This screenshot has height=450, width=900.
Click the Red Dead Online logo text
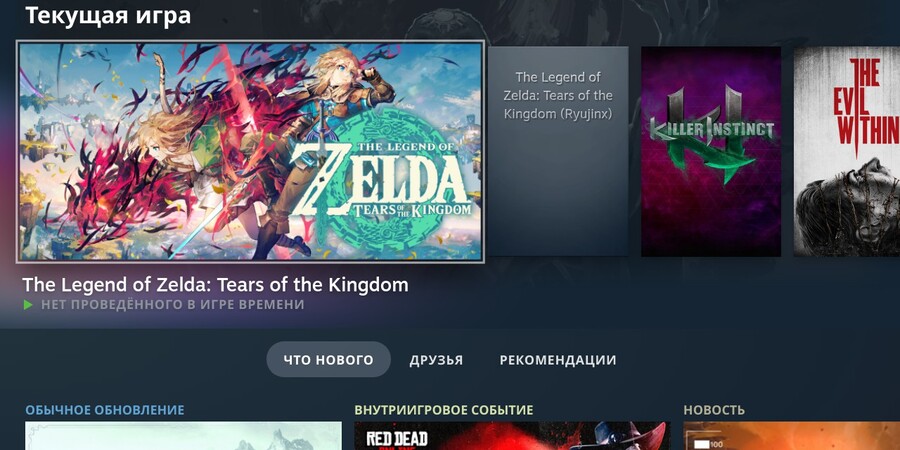[x=397, y=441]
